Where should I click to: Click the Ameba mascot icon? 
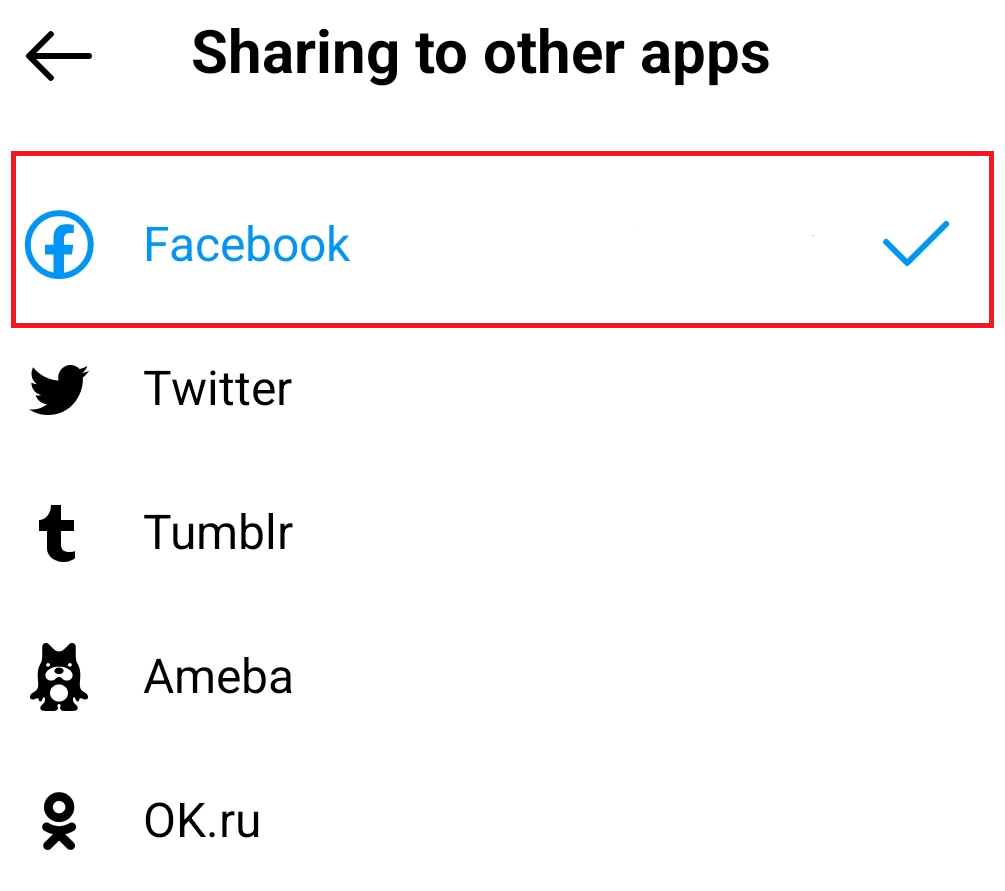point(59,677)
